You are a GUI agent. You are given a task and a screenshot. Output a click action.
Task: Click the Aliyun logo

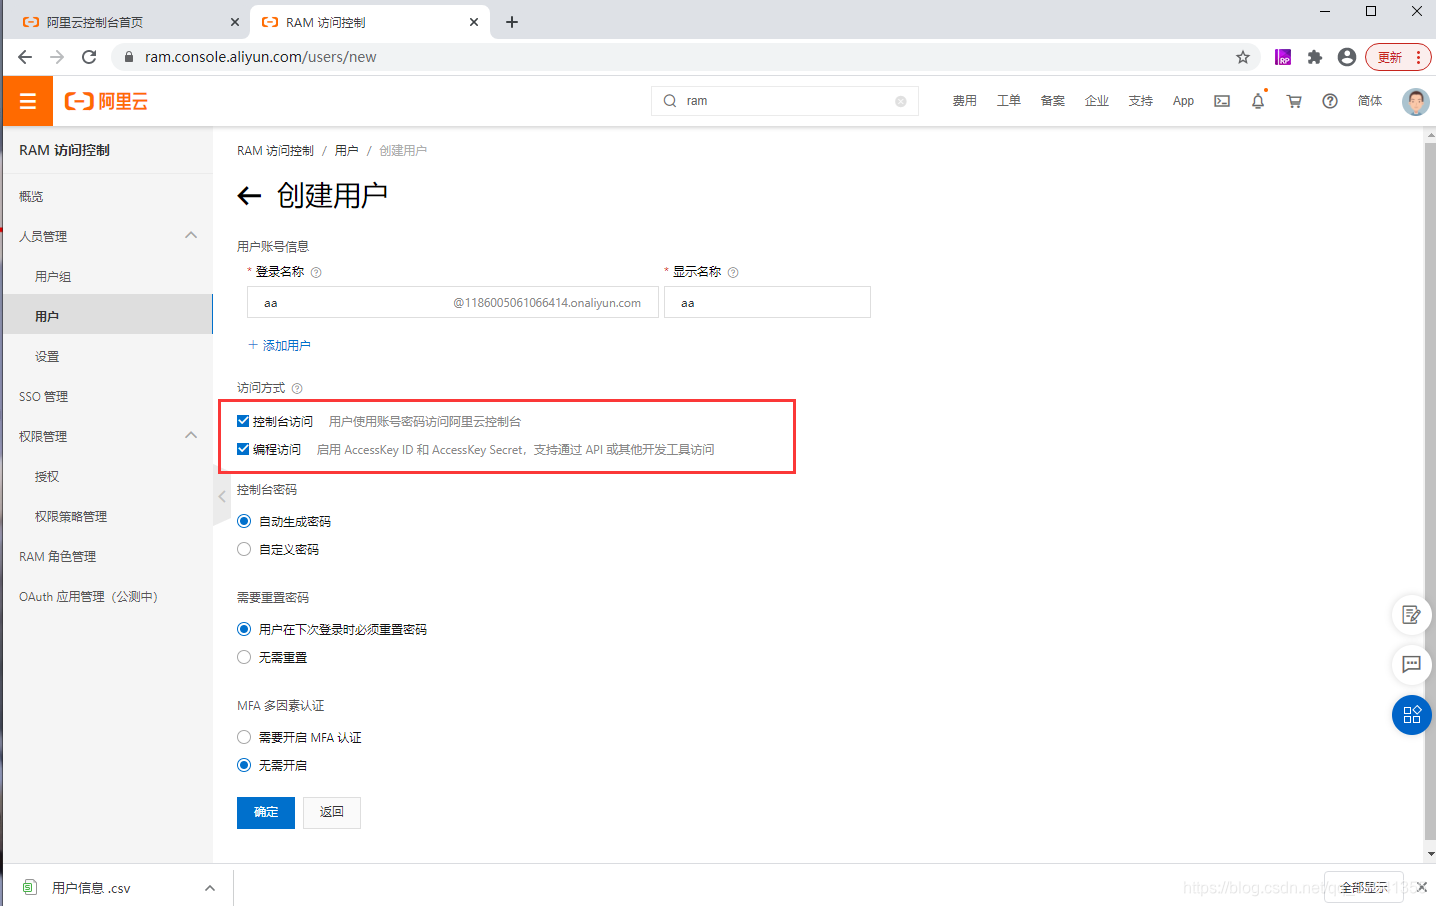(x=106, y=101)
